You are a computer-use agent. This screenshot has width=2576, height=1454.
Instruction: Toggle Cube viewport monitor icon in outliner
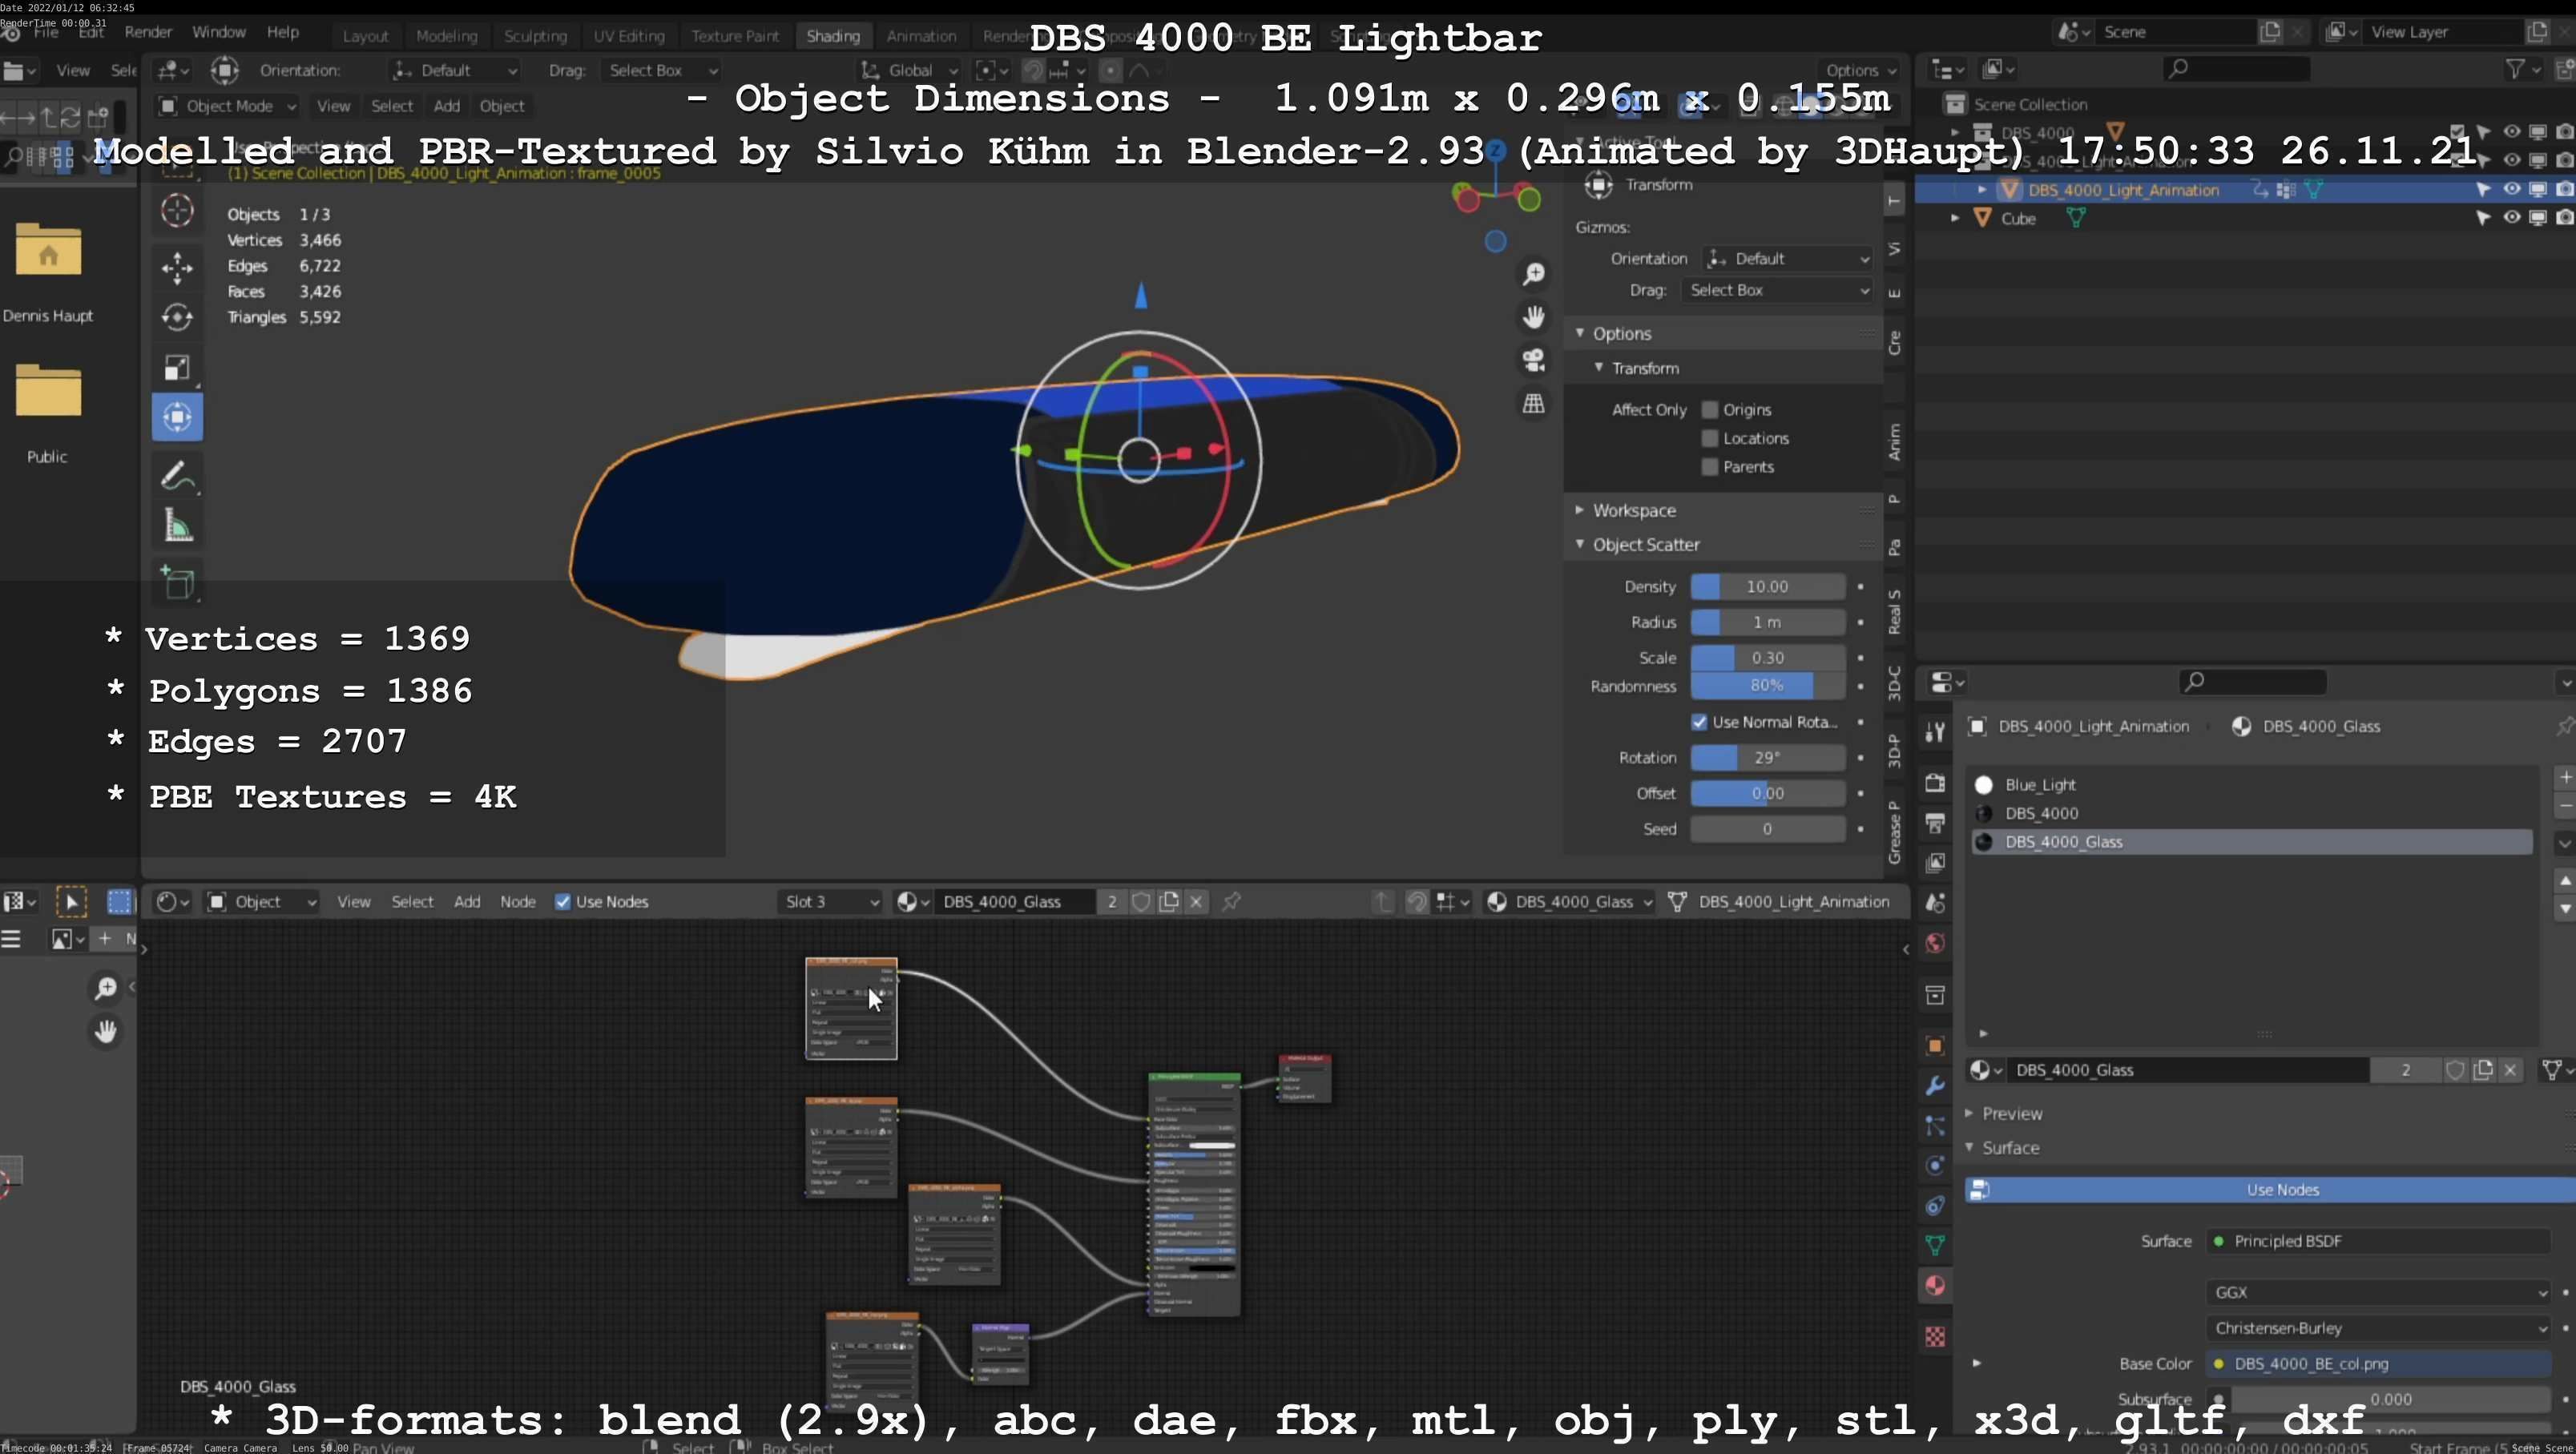(2538, 218)
